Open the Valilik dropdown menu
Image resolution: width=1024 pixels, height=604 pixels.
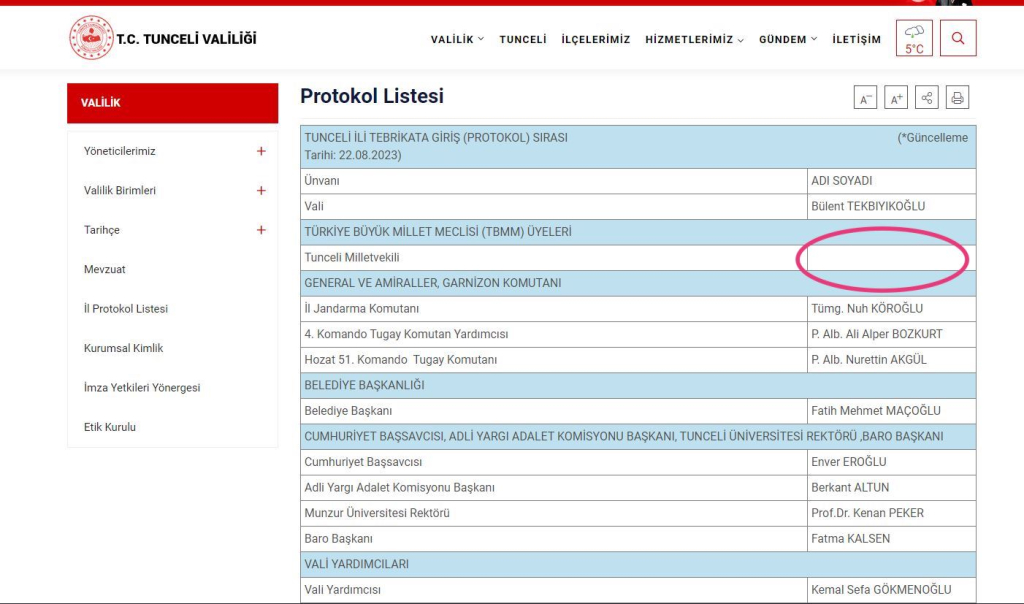pos(457,40)
